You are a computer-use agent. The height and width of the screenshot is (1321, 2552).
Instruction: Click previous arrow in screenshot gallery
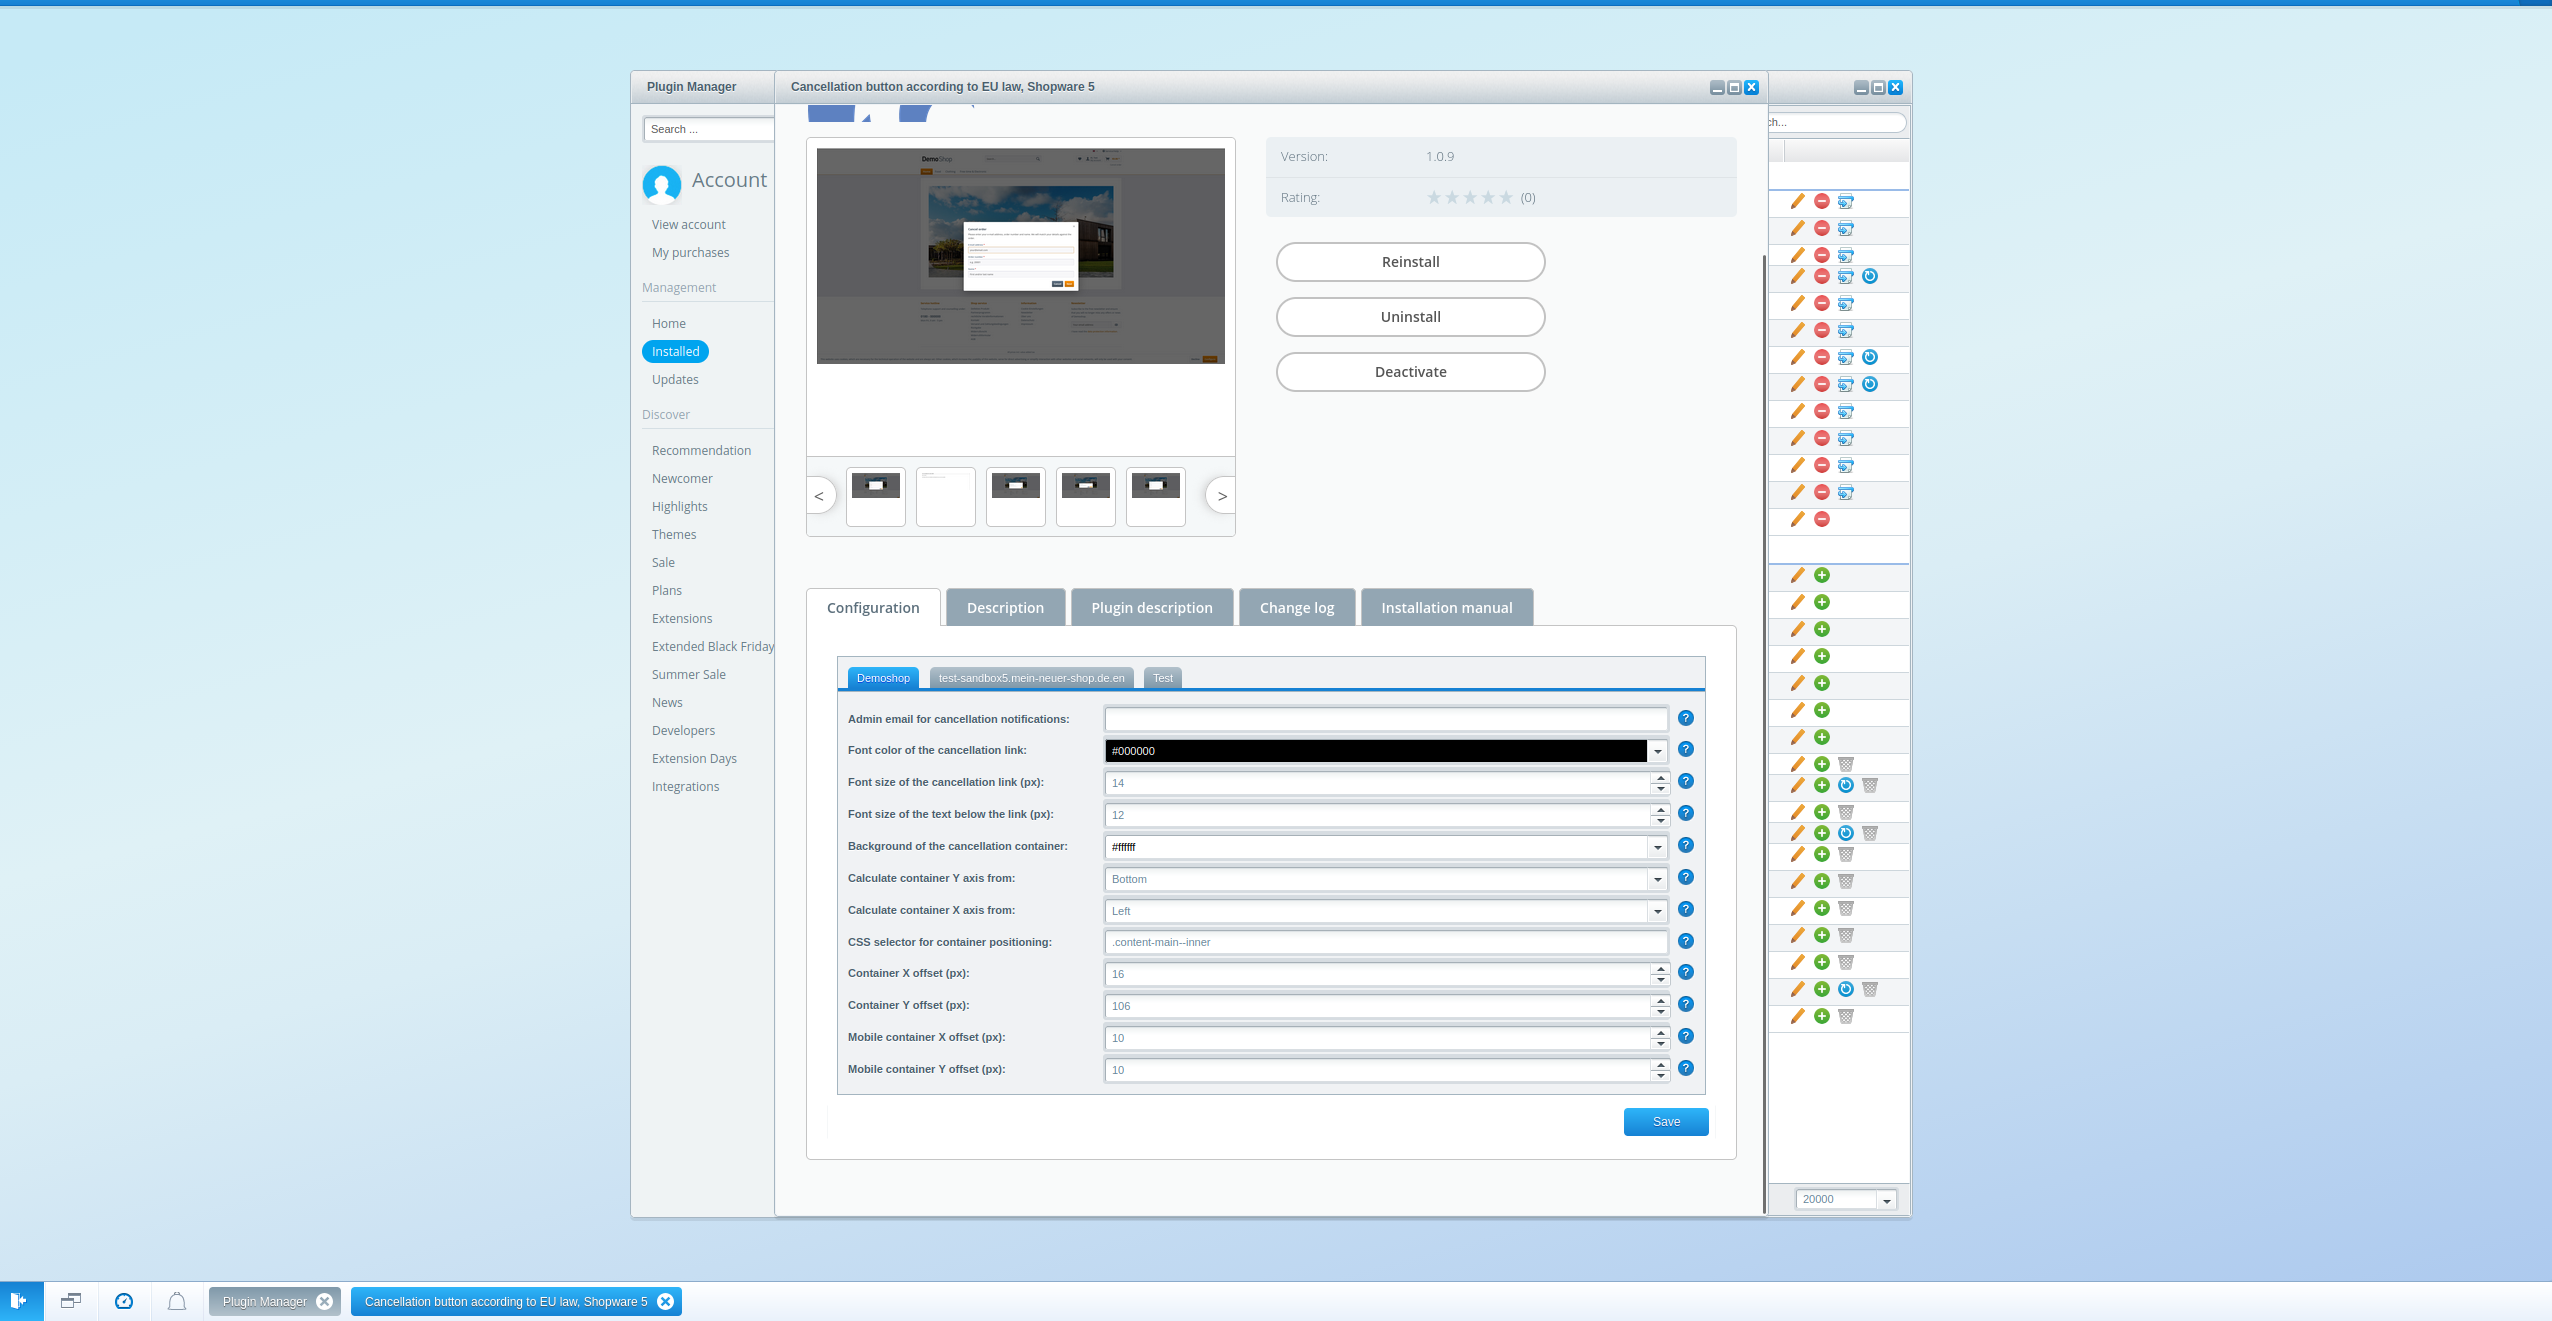tap(820, 496)
